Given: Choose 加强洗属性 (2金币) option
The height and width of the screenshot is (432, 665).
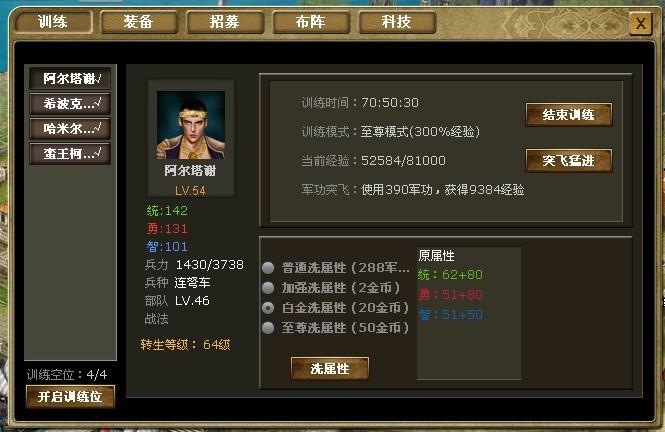Looking at the screenshot, I should pos(268,288).
